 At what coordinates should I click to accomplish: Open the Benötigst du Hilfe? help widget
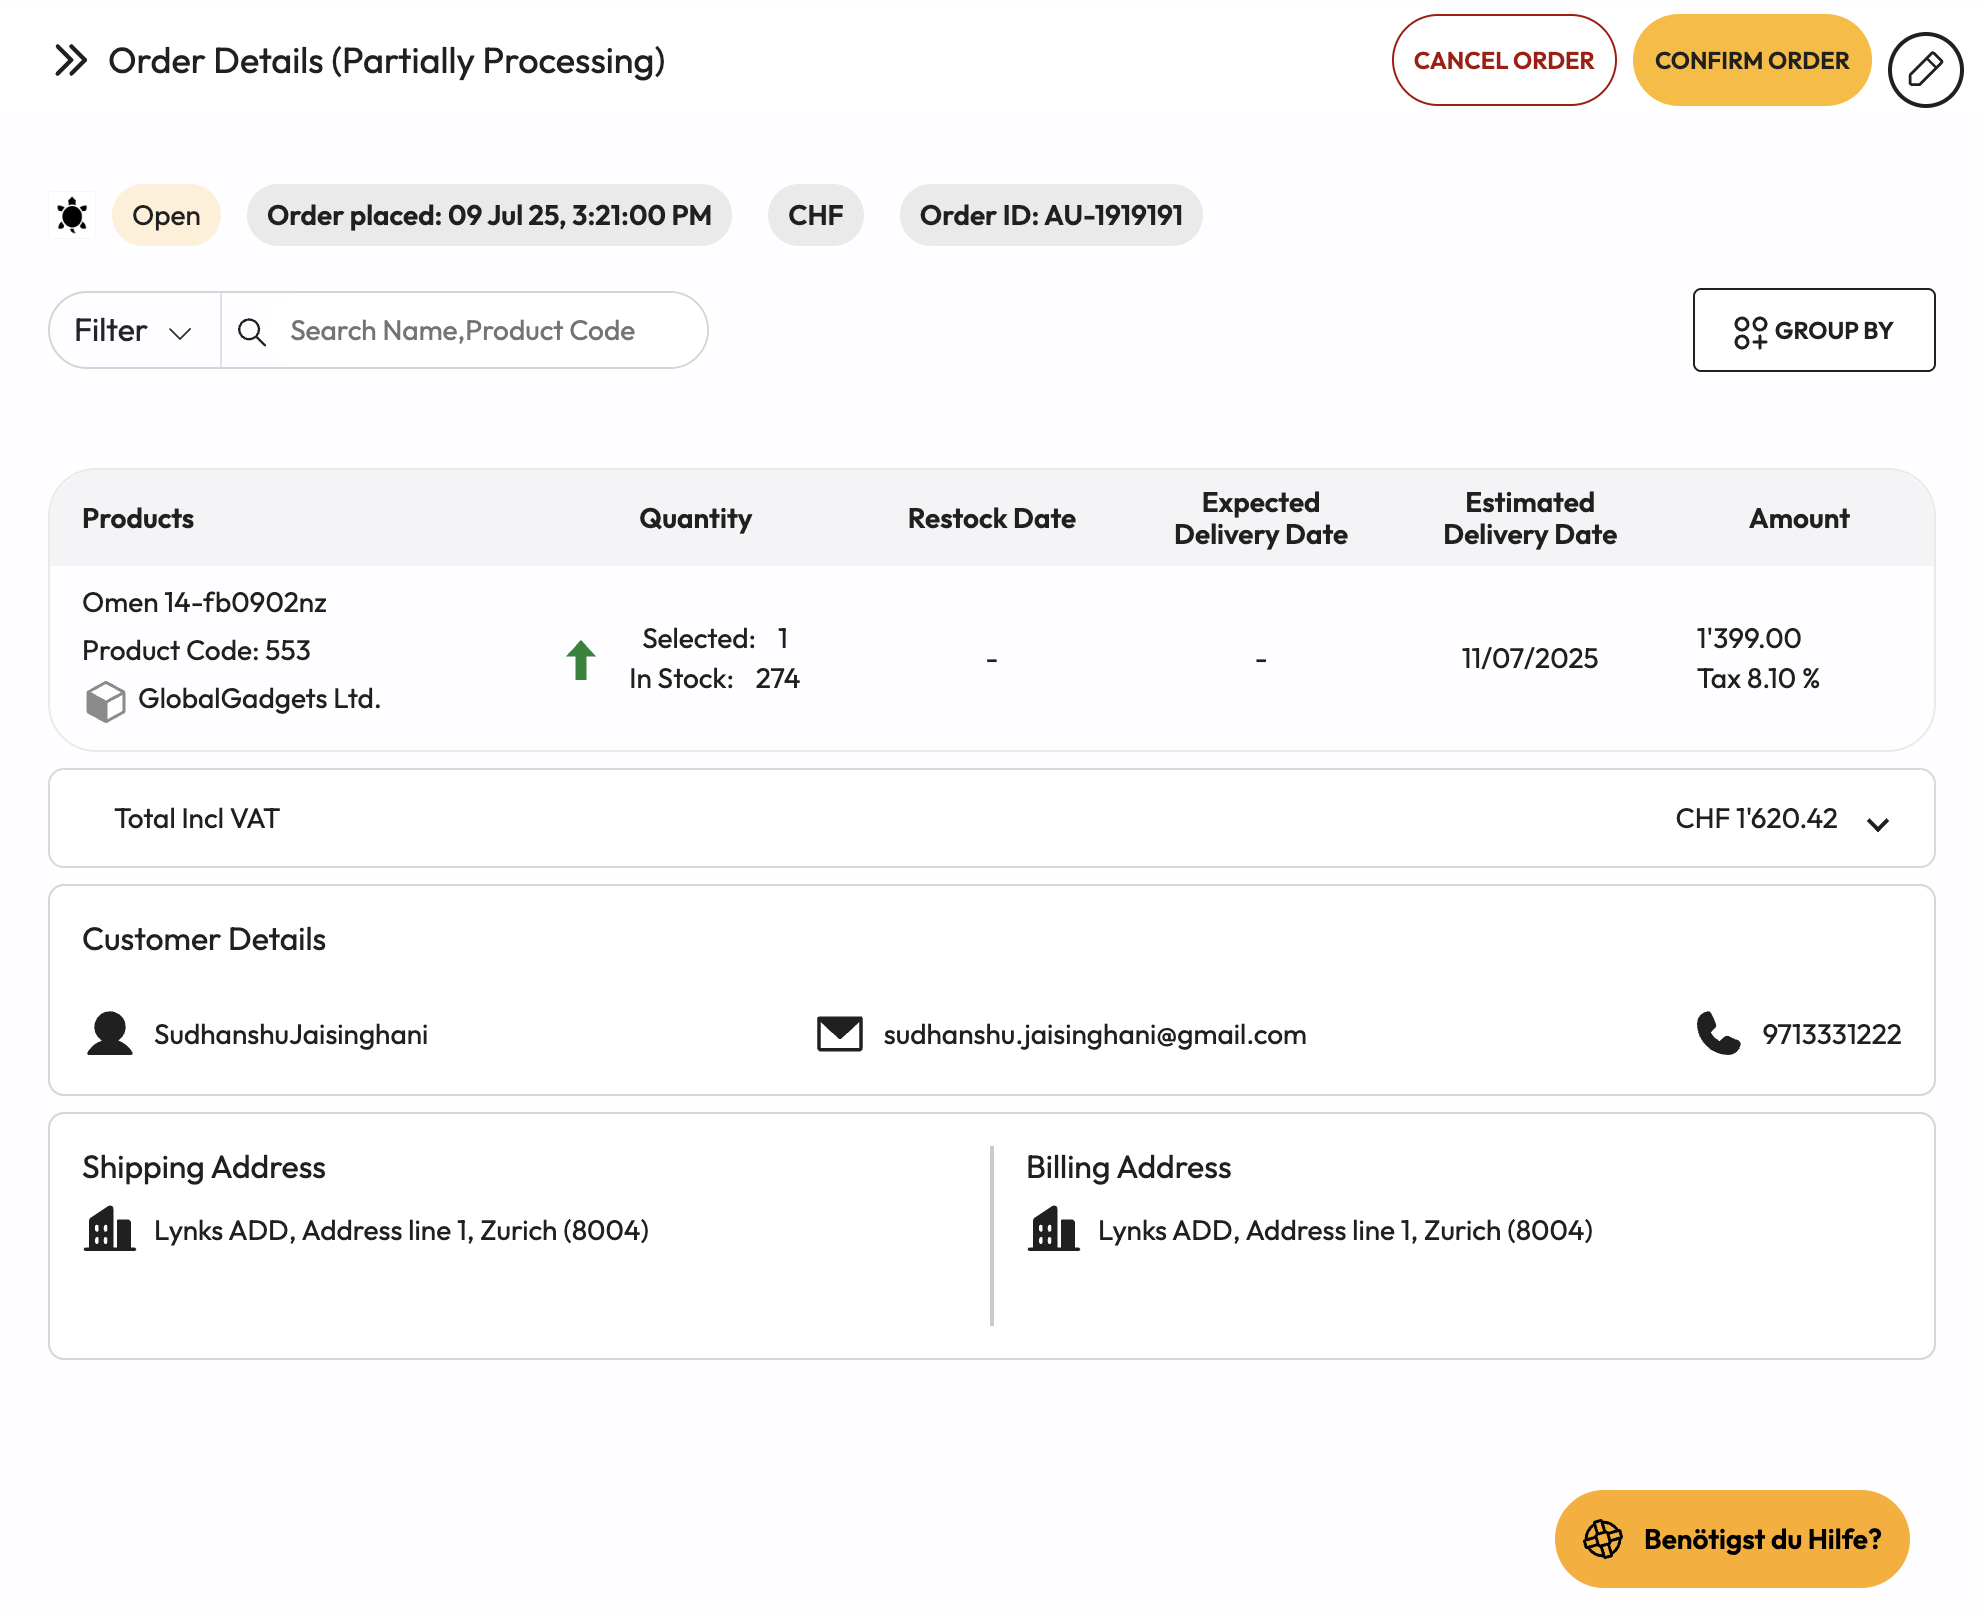(1731, 1538)
